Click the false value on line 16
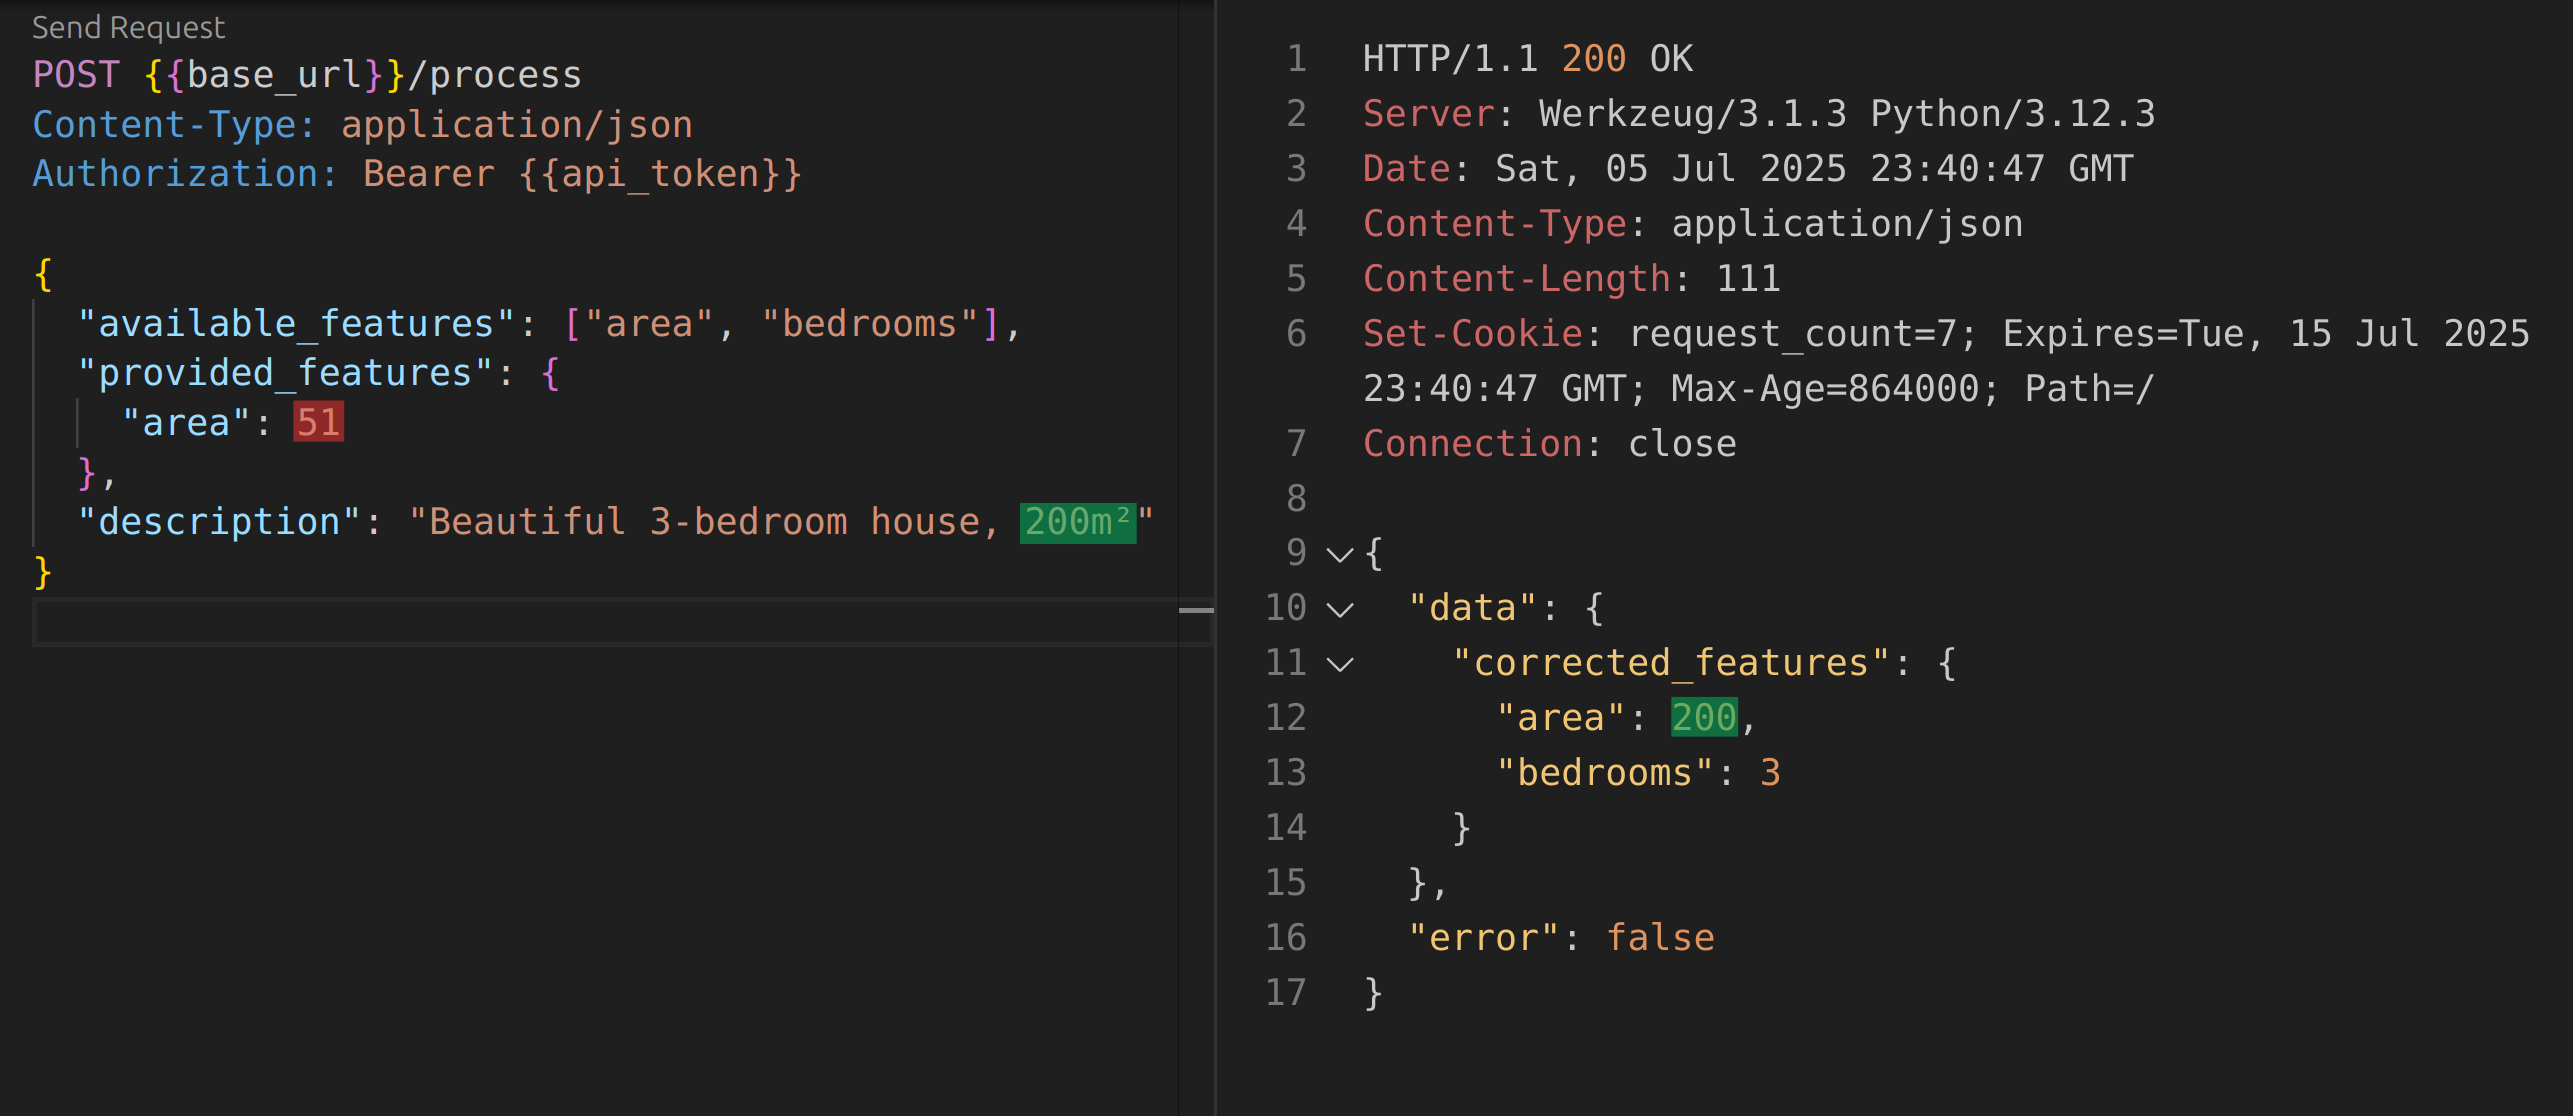The width and height of the screenshot is (2573, 1116). (x=1660, y=938)
